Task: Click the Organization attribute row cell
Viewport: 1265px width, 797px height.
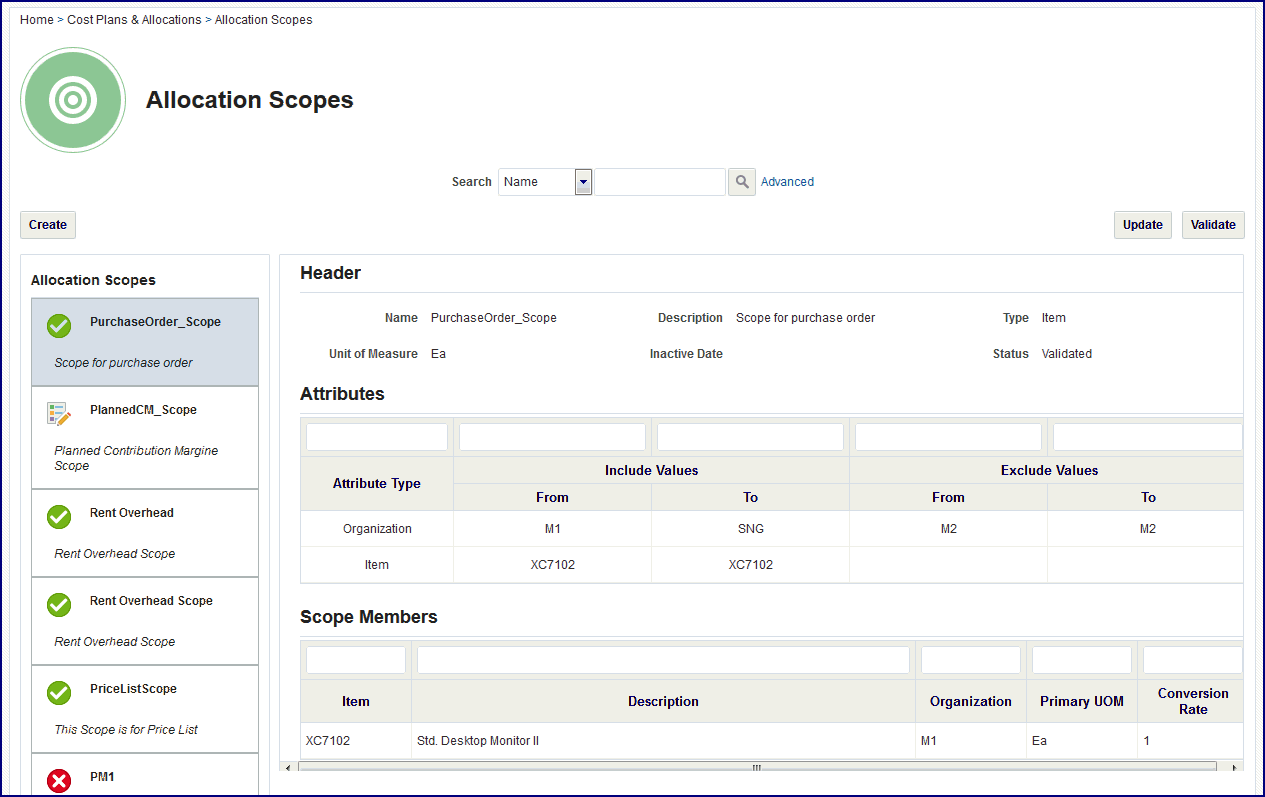Action: (x=377, y=529)
